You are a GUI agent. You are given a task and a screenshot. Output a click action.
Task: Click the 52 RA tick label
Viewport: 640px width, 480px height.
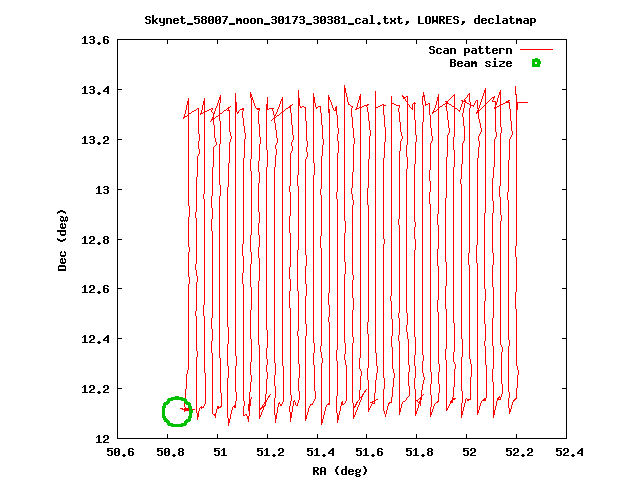click(469, 452)
